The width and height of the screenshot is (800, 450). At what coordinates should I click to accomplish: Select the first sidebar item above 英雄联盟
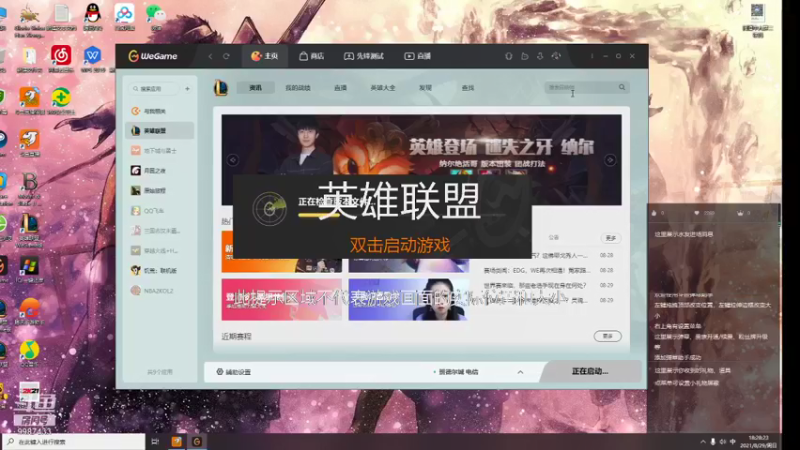click(159, 111)
